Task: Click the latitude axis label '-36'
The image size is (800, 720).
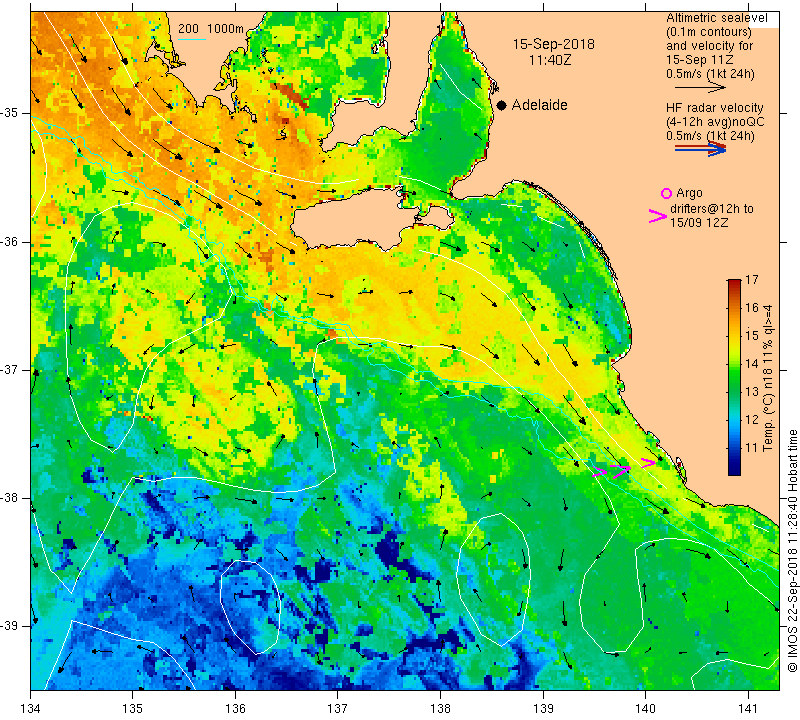Action: pyautogui.click(x=10, y=242)
